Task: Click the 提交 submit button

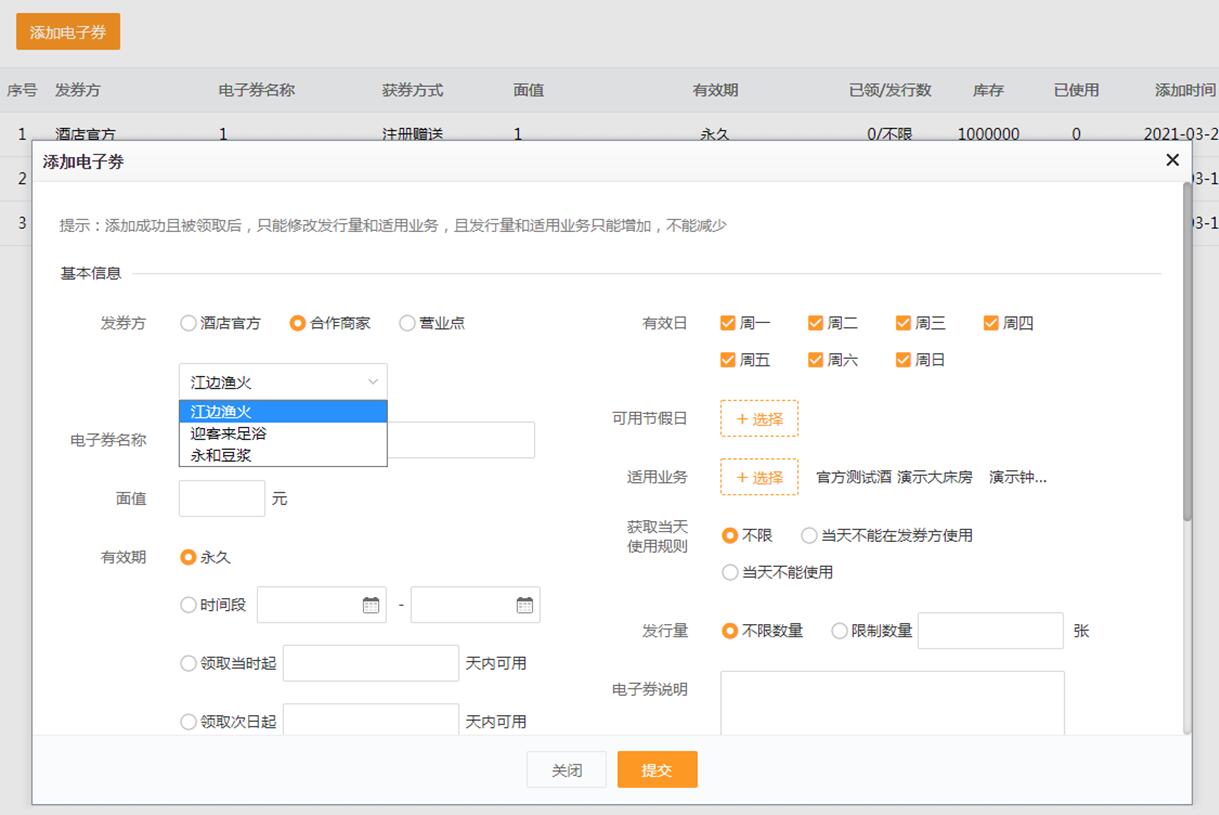Action: pyautogui.click(x=657, y=770)
